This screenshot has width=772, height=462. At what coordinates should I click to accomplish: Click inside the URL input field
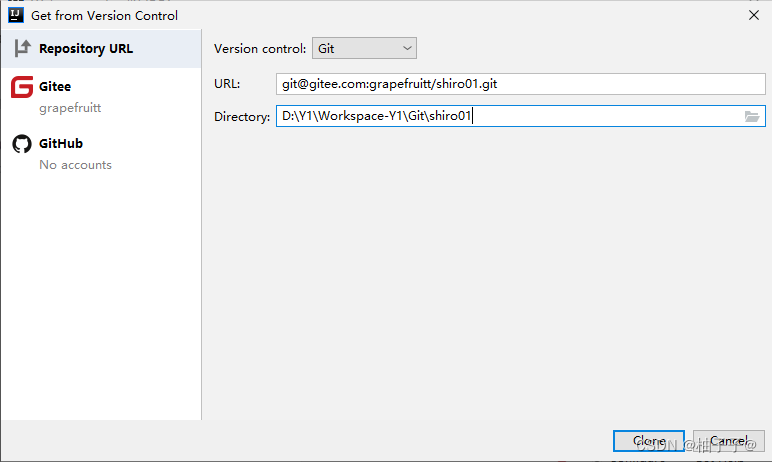tap(520, 84)
